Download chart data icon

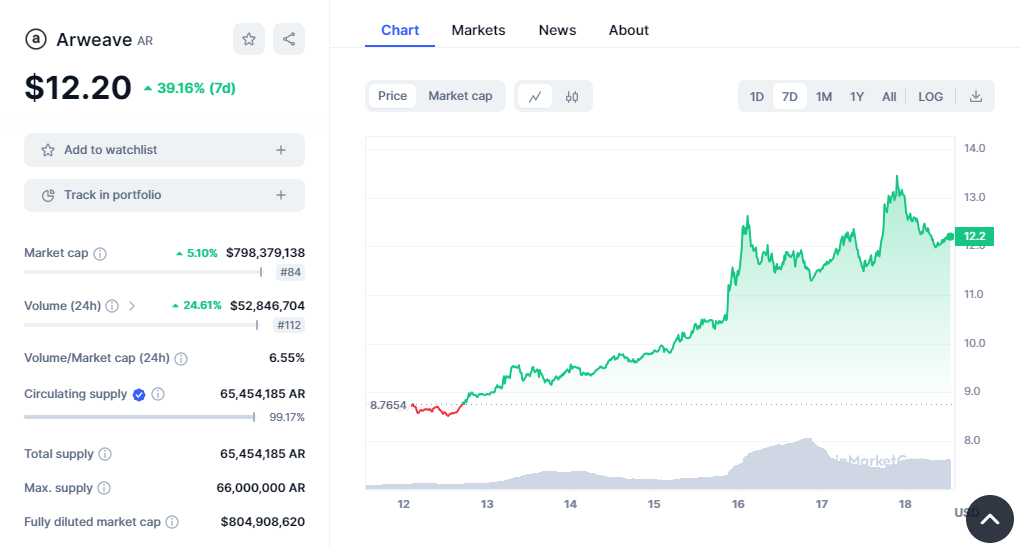point(975,96)
